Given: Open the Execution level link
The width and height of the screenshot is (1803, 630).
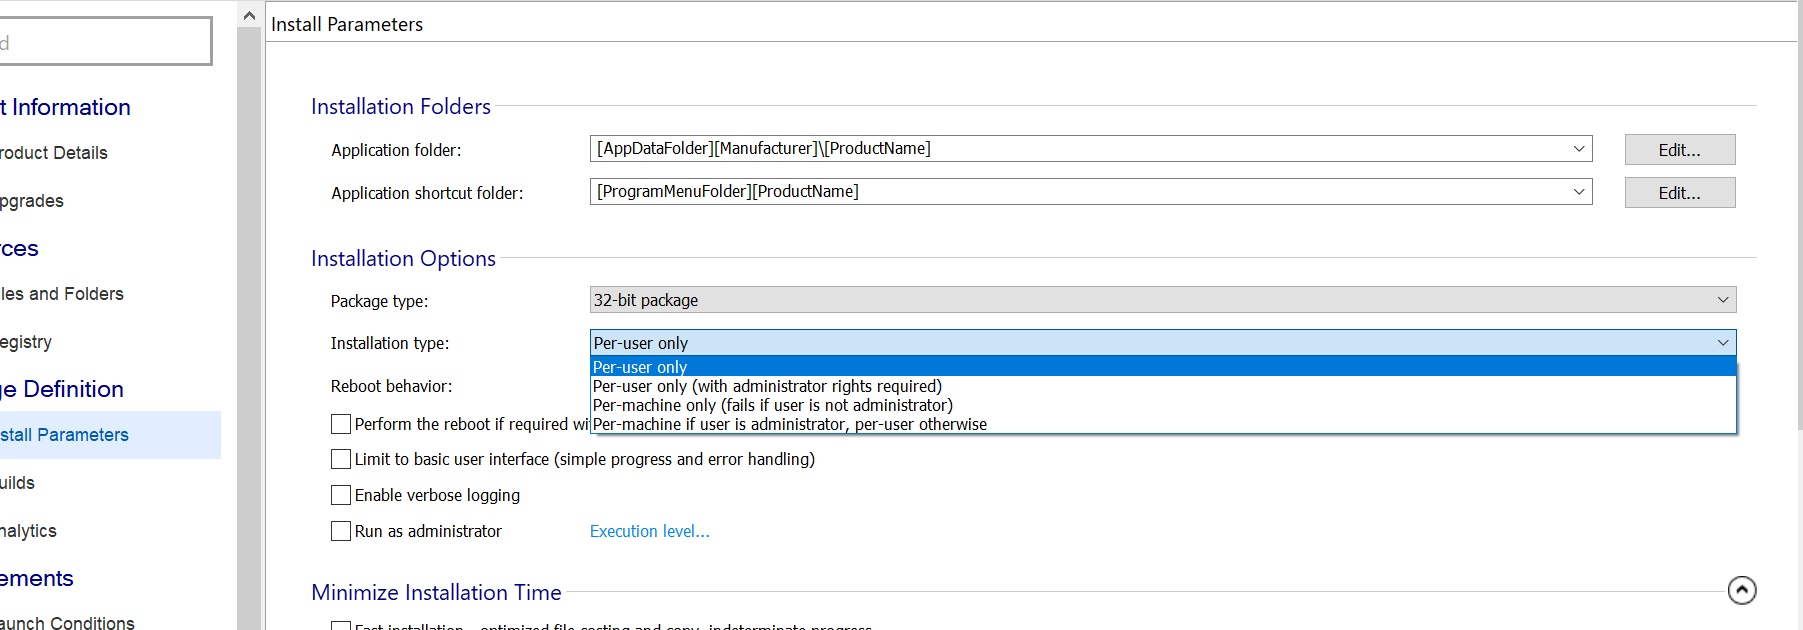Looking at the screenshot, I should [x=649, y=531].
